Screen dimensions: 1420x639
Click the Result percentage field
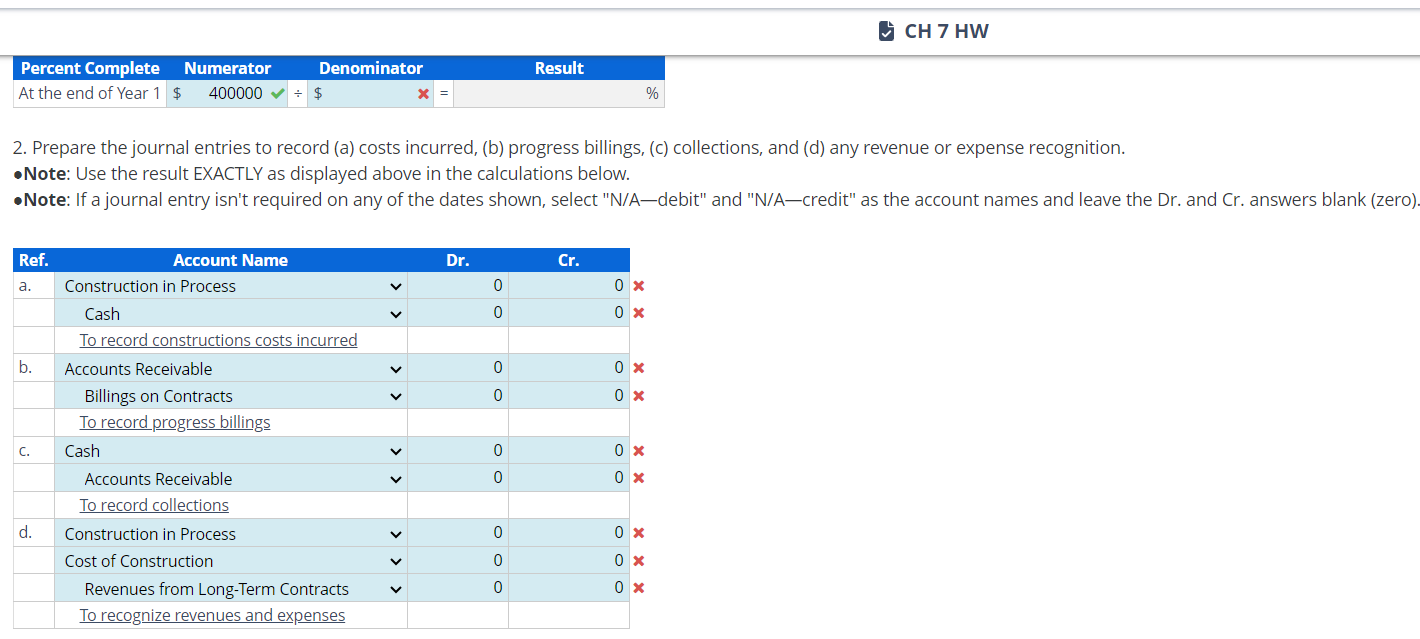tap(560, 92)
